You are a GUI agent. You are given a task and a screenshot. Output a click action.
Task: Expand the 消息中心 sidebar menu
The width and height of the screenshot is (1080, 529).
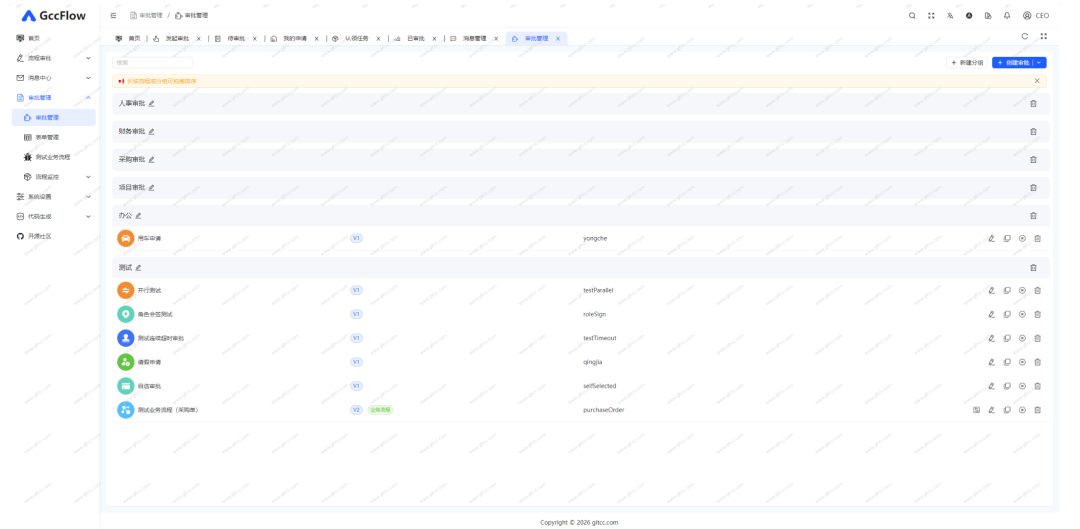click(x=54, y=78)
